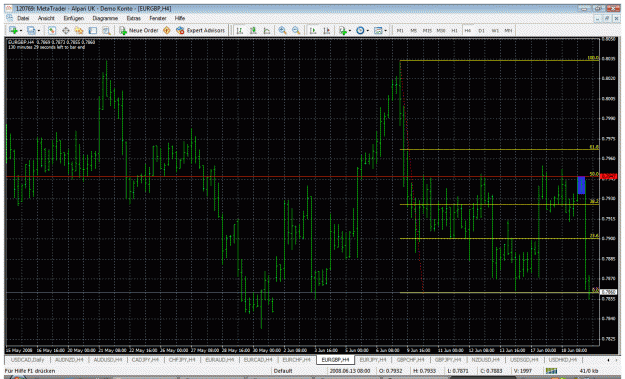This screenshot has width=625, height=379.
Task: Switch chart to bar chart icon
Action: point(240,30)
